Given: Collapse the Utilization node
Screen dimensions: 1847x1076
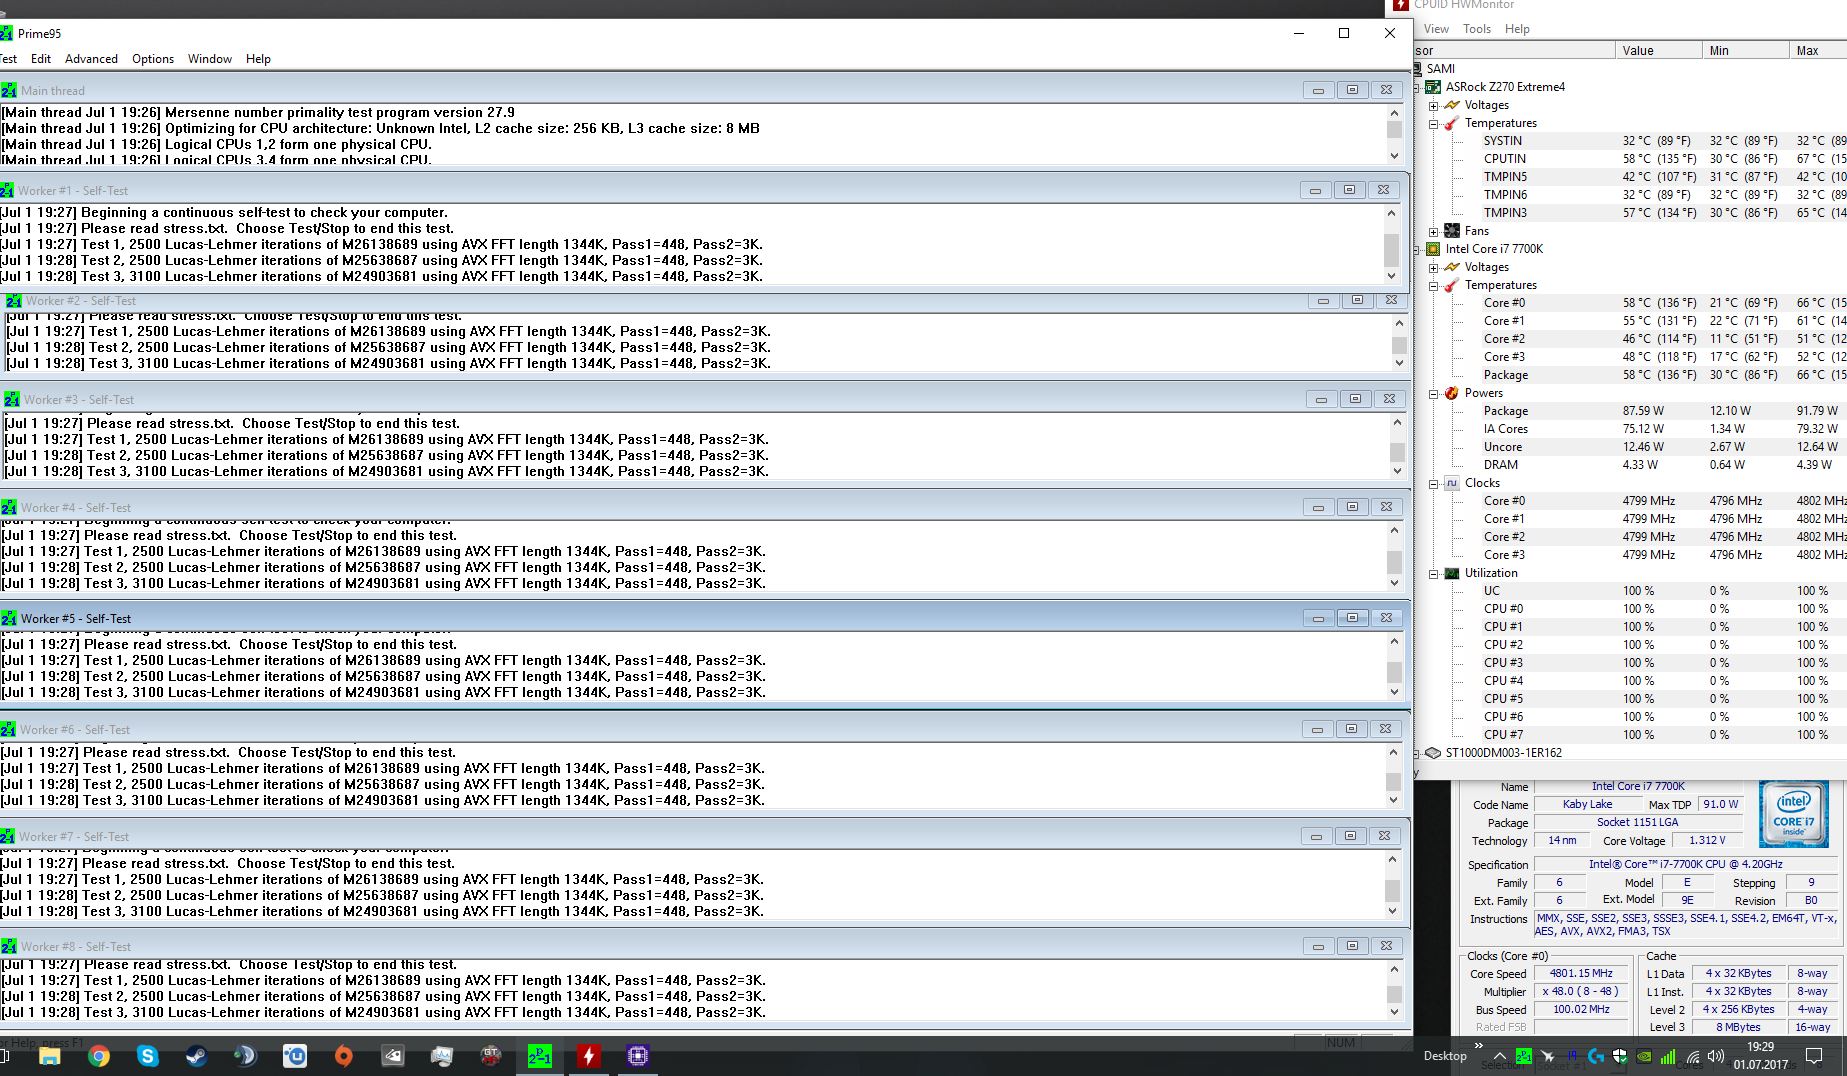Looking at the screenshot, I should coord(1433,573).
